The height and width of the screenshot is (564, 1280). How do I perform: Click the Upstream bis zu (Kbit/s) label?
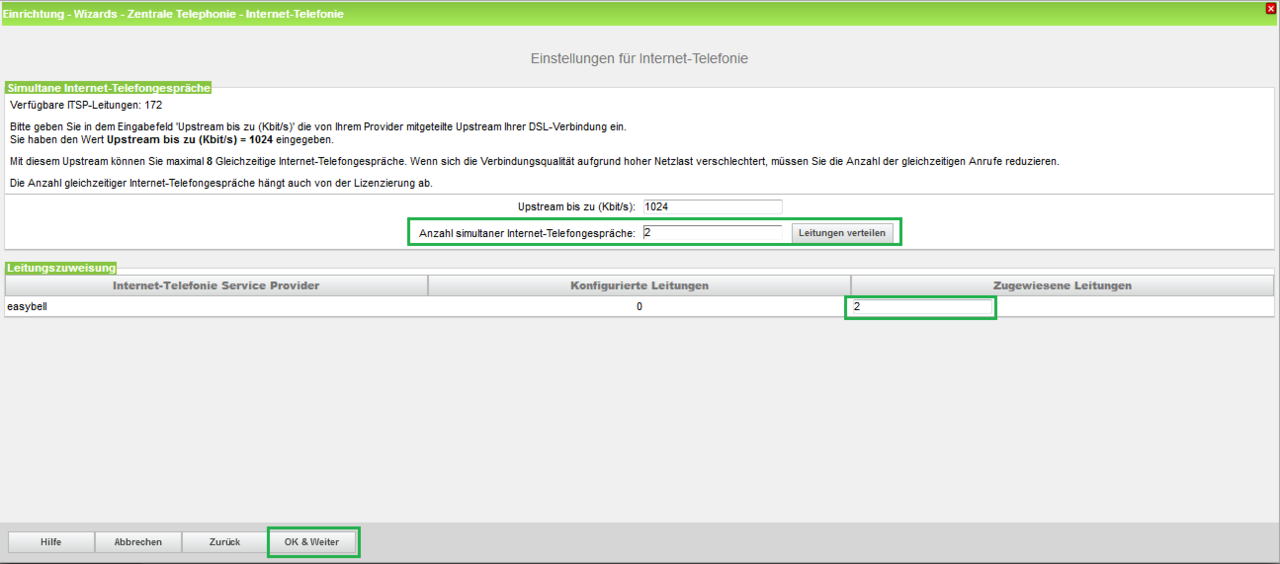[x=576, y=207]
